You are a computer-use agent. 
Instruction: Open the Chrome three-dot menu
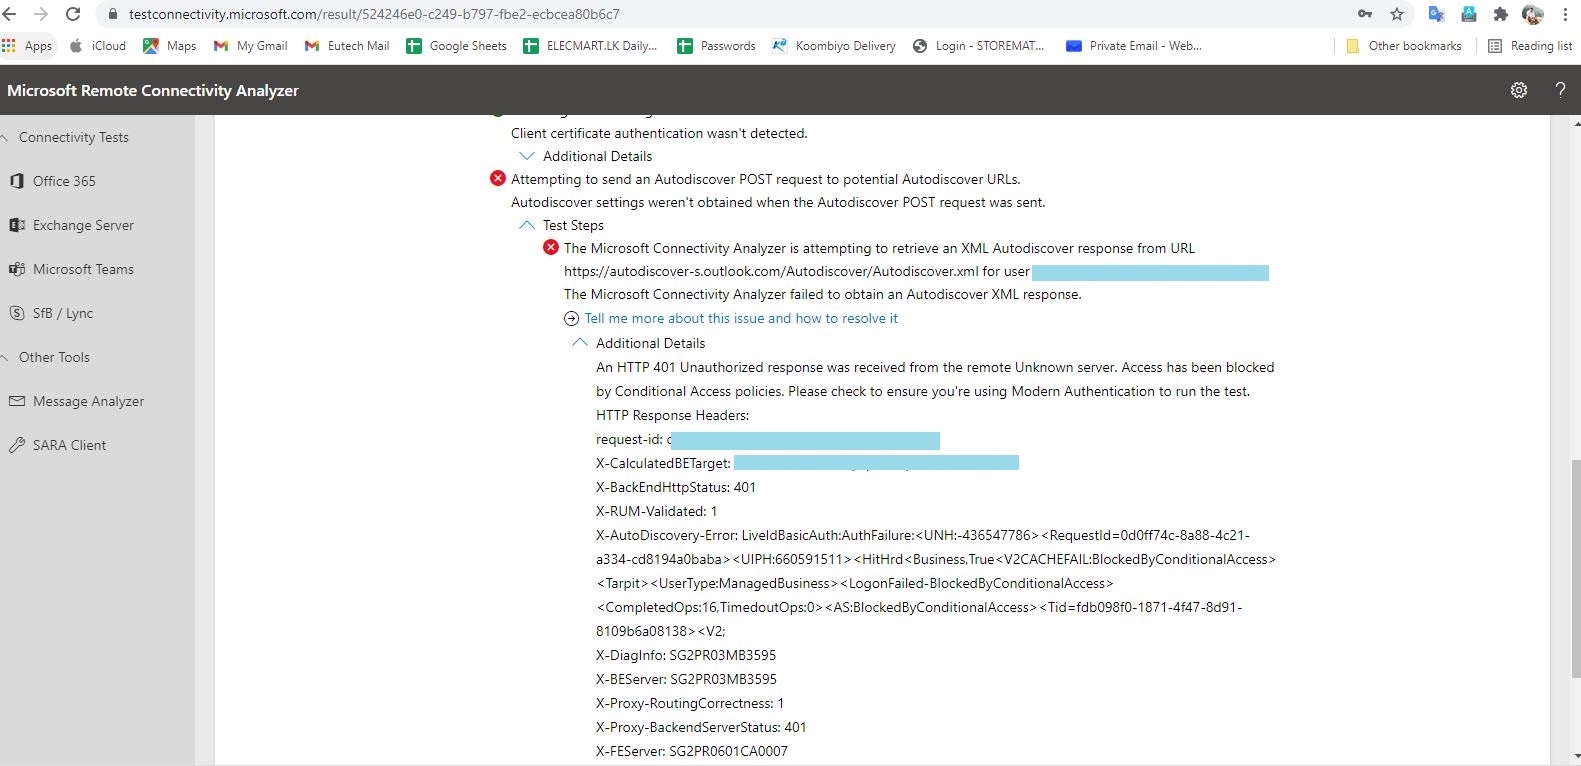[x=1566, y=14]
